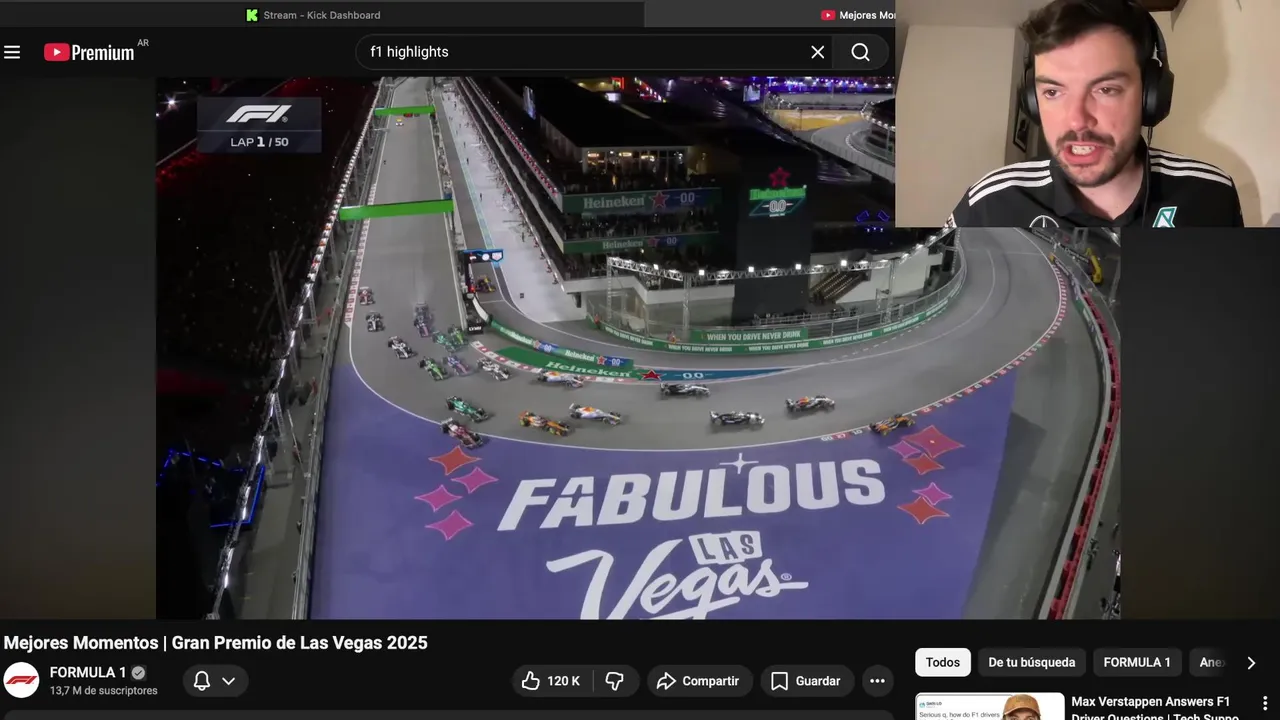Screen dimensions: 1280x720
Task: Open options for Max Verstappen recommended video
Action: click(1265, 703)
